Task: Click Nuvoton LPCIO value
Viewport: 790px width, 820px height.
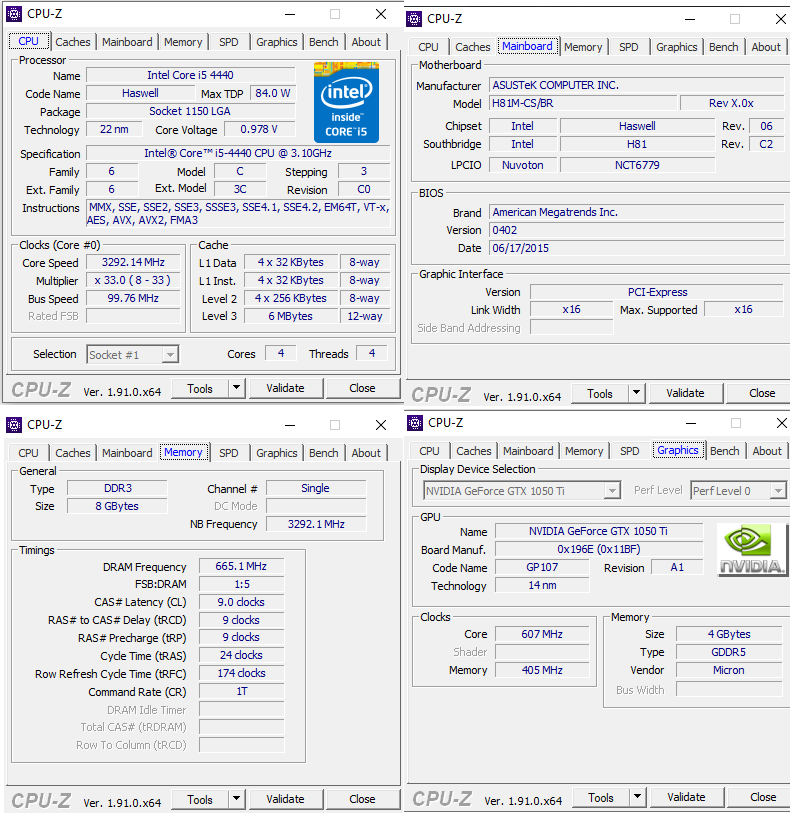Action: point(523,165)
